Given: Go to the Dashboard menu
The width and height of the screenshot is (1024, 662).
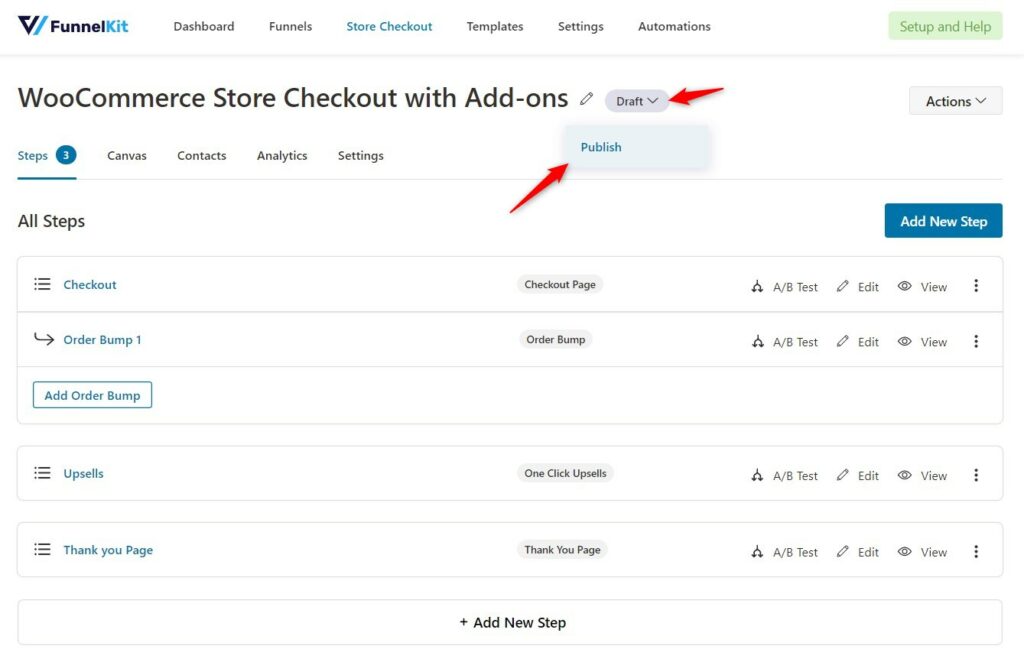Looking at the screenshot, I should point(204,26).
